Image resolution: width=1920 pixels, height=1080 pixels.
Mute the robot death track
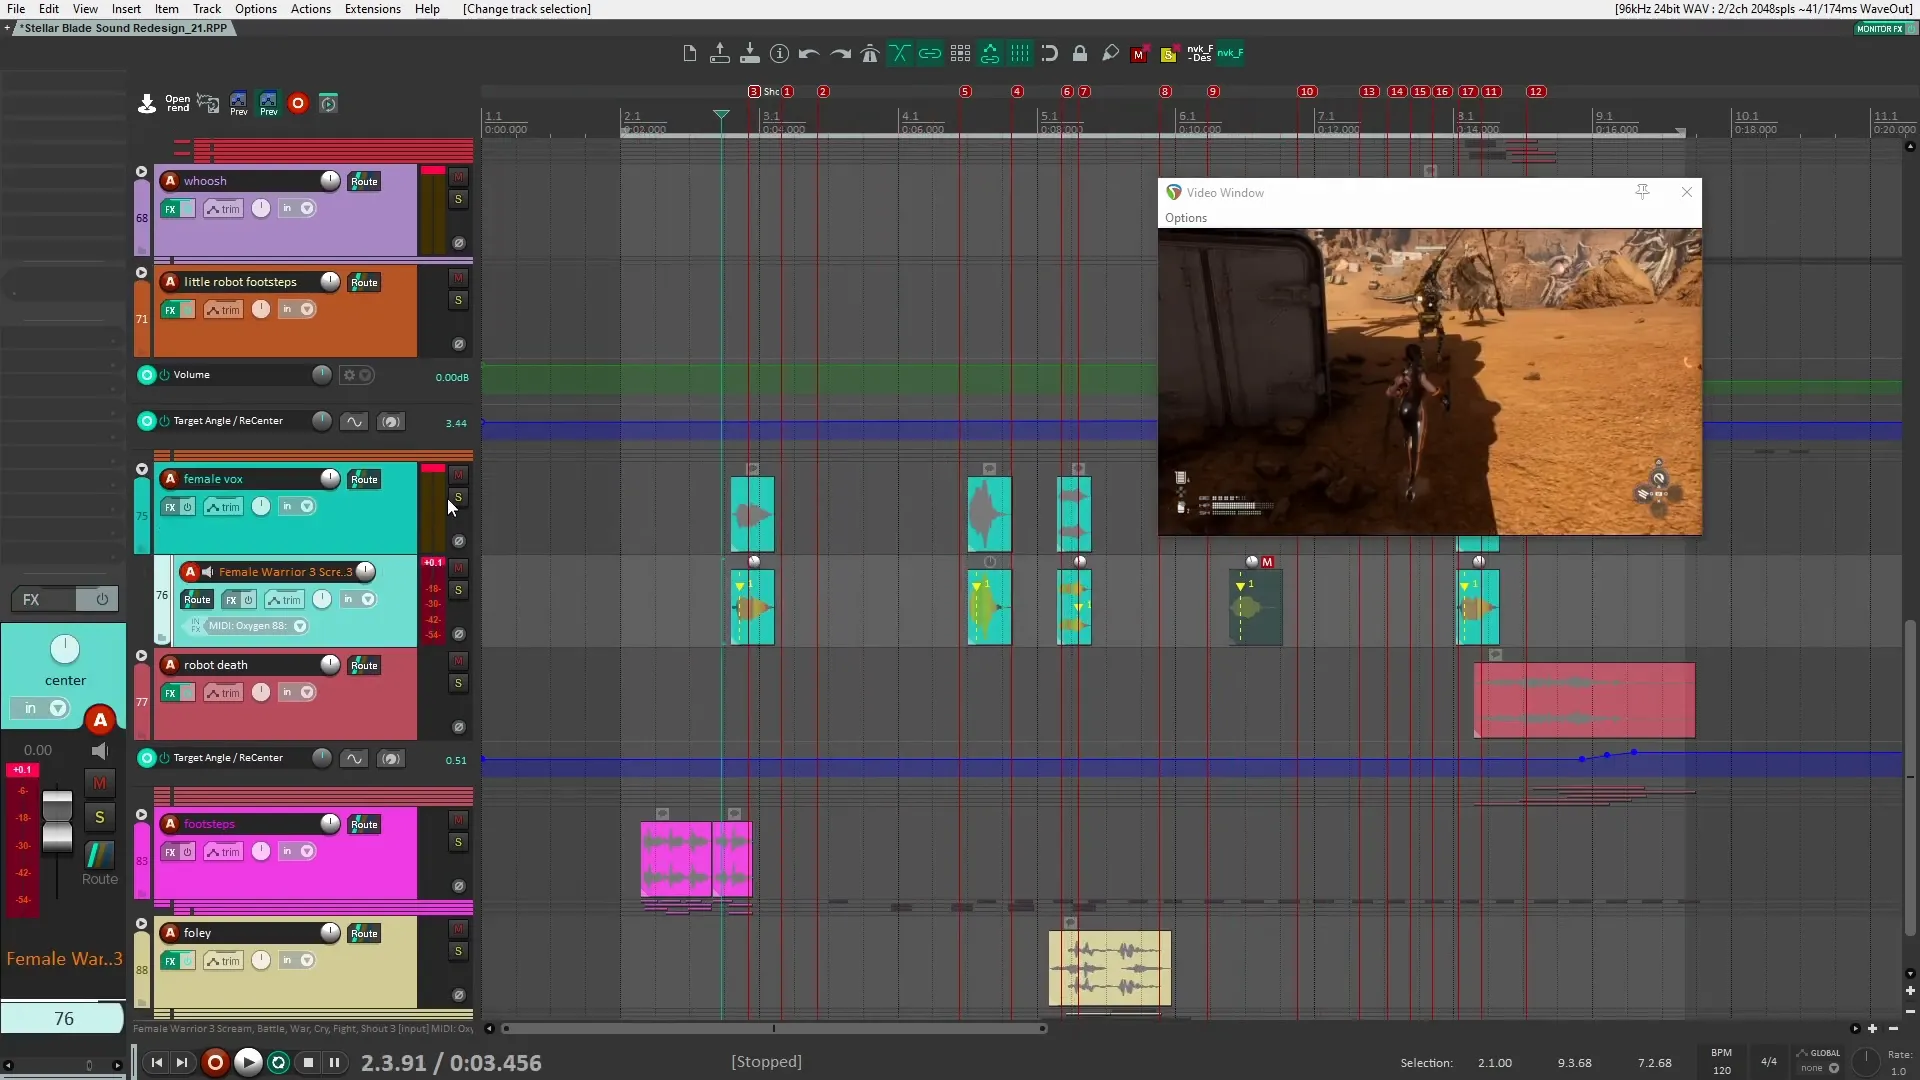pos(458,660)
